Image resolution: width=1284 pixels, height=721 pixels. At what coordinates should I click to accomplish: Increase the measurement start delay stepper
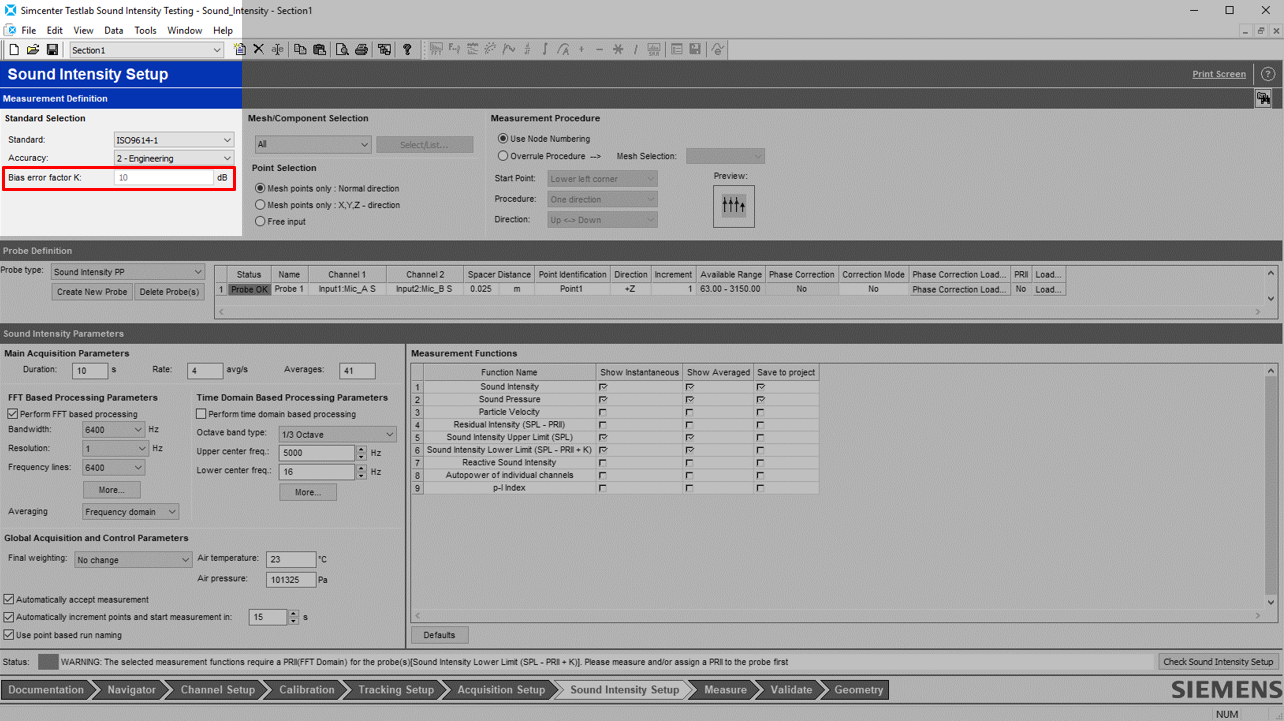coord(293,613)
